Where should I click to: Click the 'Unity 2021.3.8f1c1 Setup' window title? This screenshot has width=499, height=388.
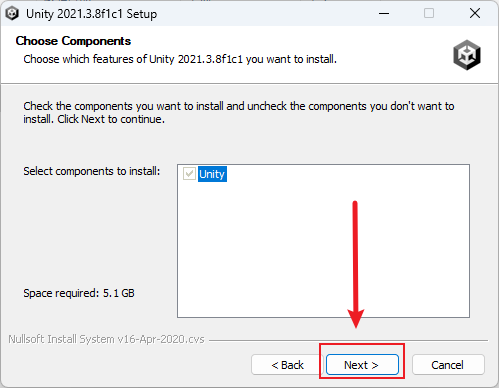92,14
